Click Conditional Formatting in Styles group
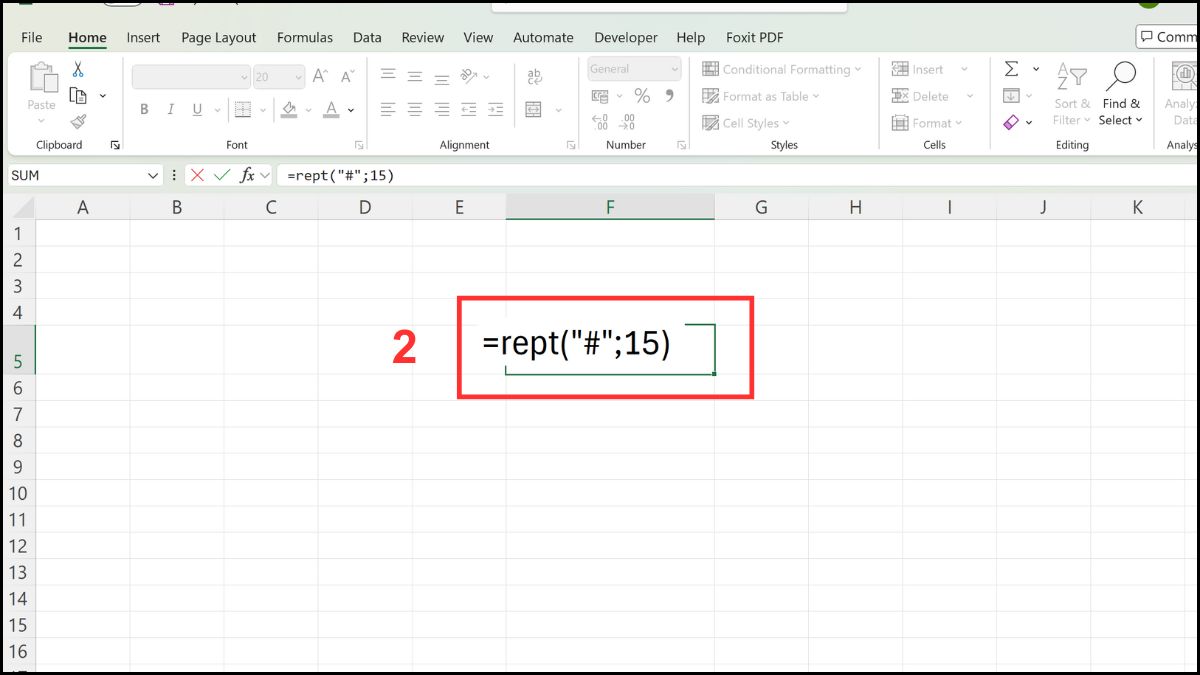This screenshot has width=1200, height=675. point(783,68)
